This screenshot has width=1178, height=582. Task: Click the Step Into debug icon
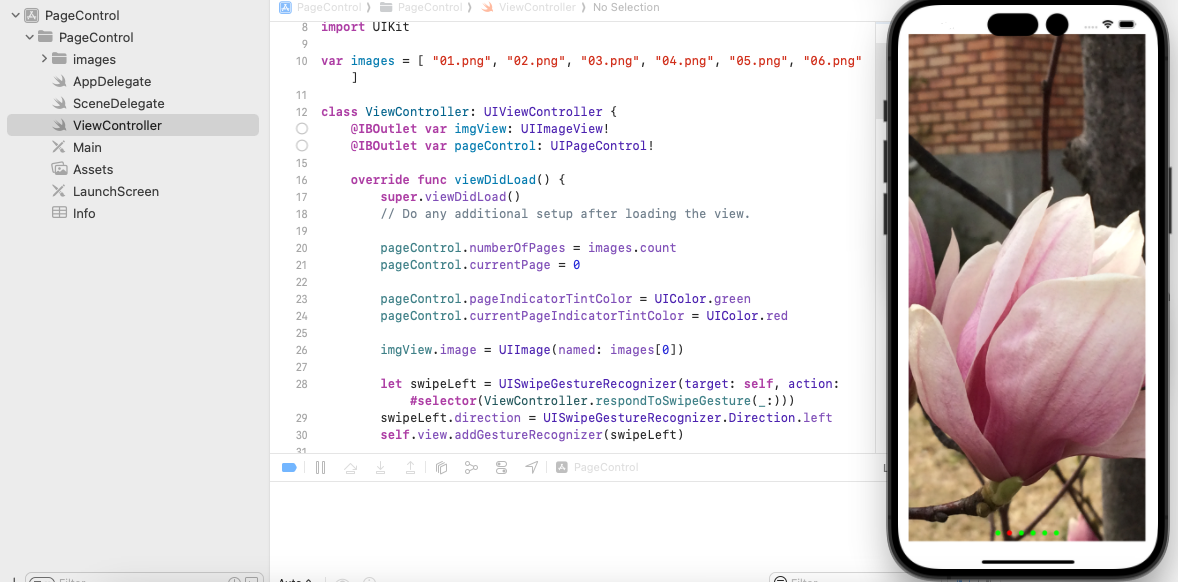(380, 468)
